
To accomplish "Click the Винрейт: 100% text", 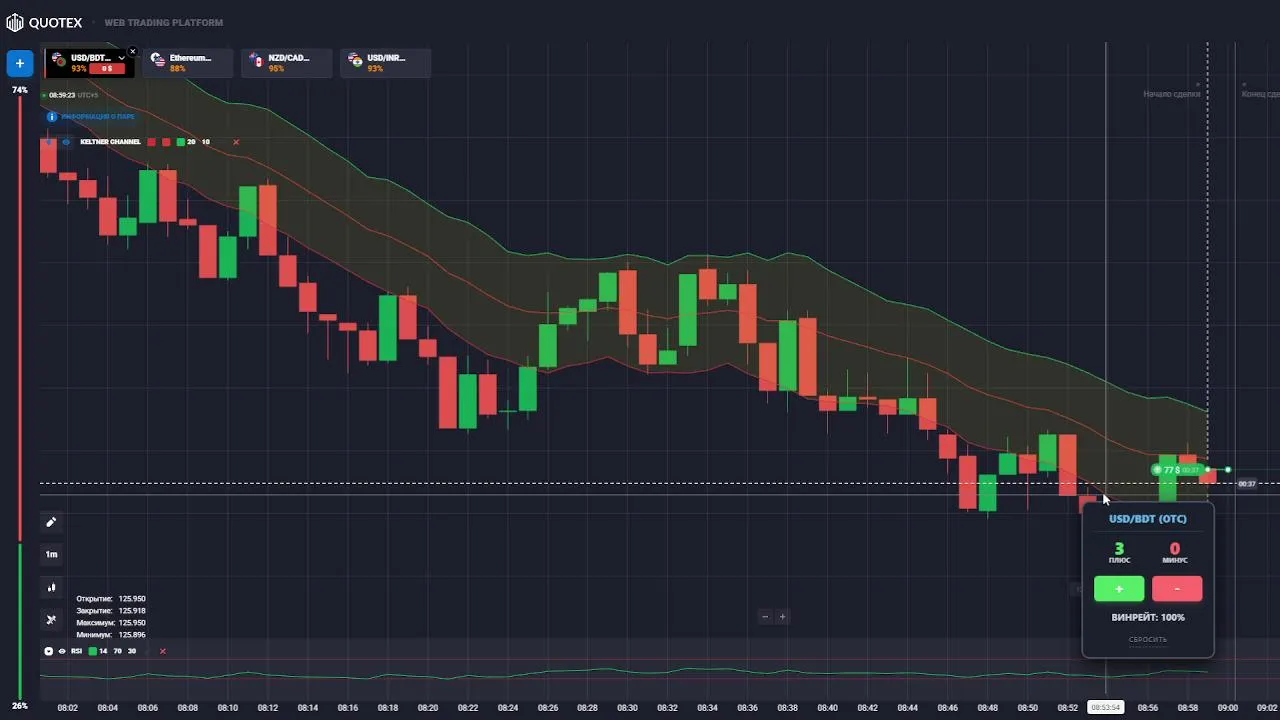I will pos(1148,617).
